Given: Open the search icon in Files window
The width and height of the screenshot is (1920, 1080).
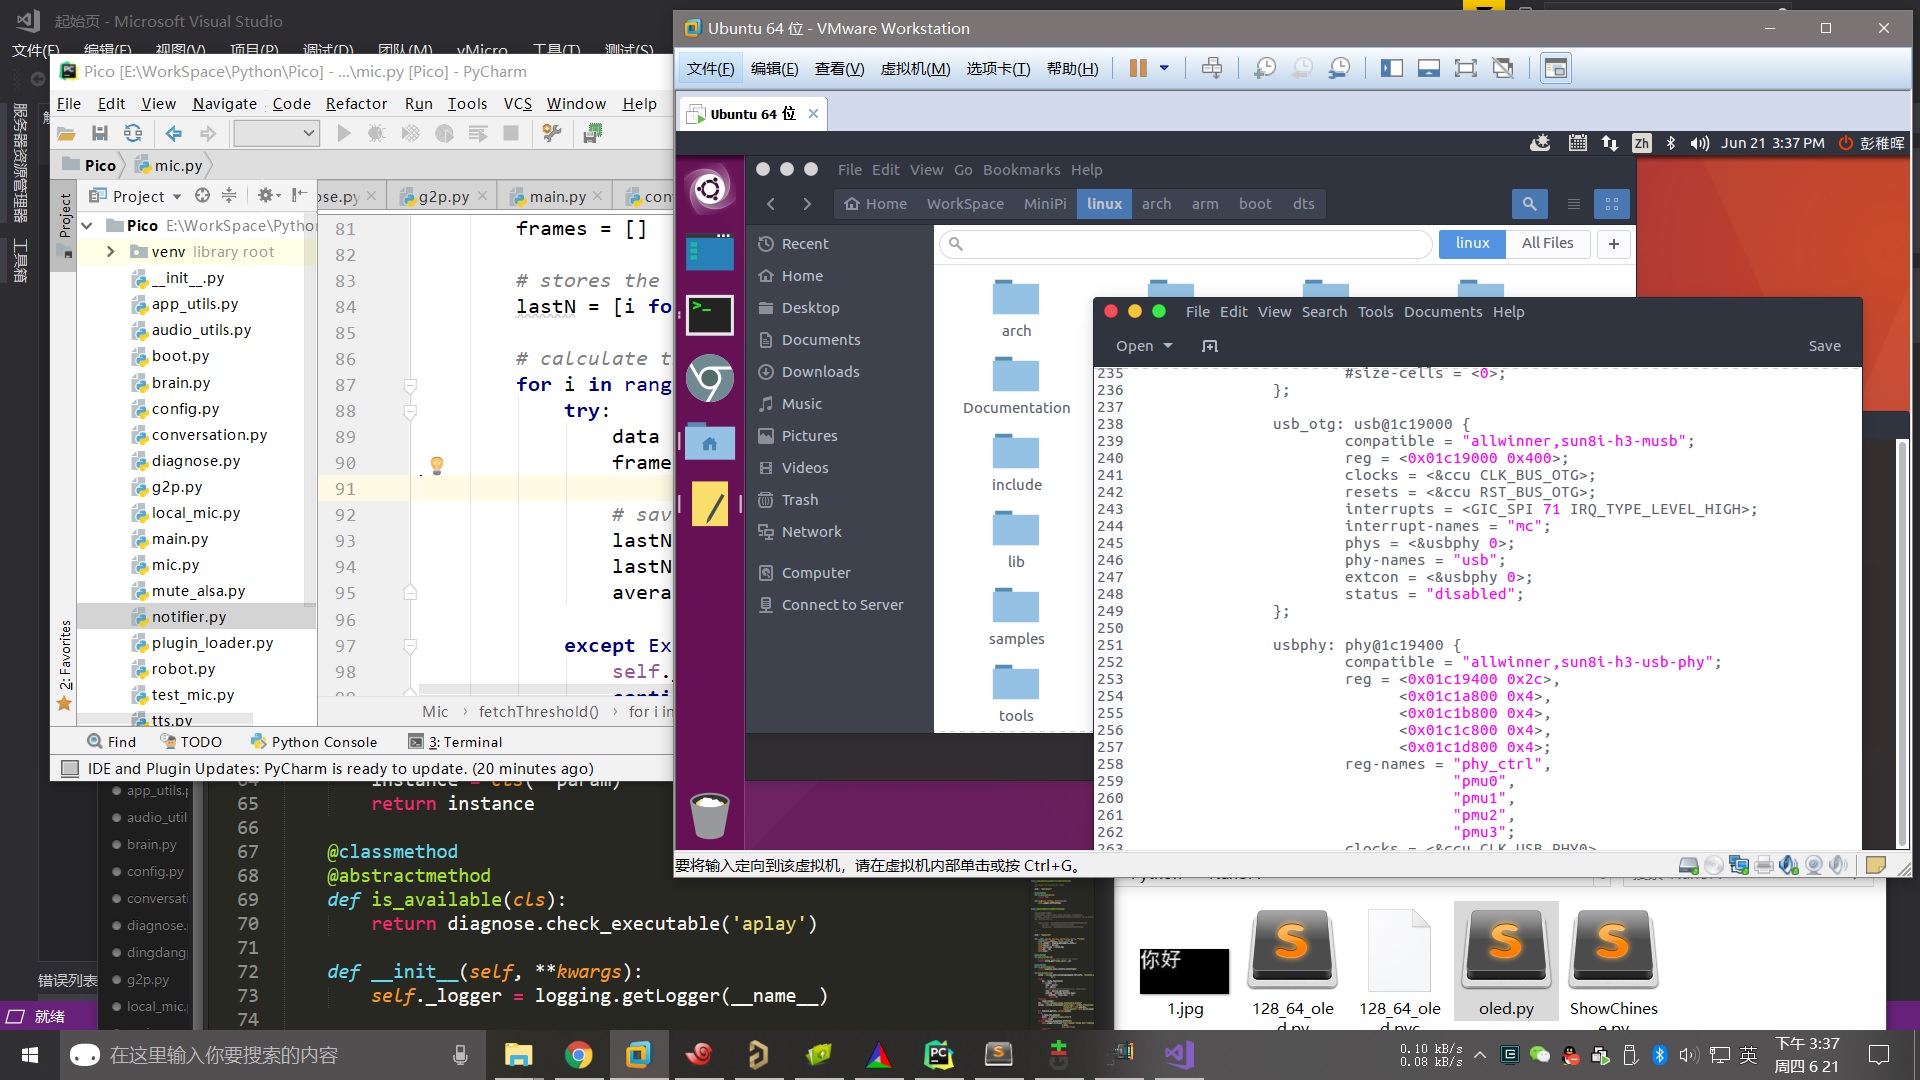Looking at the screenshot, I should pyautogui.click(x=1529, y=204).
